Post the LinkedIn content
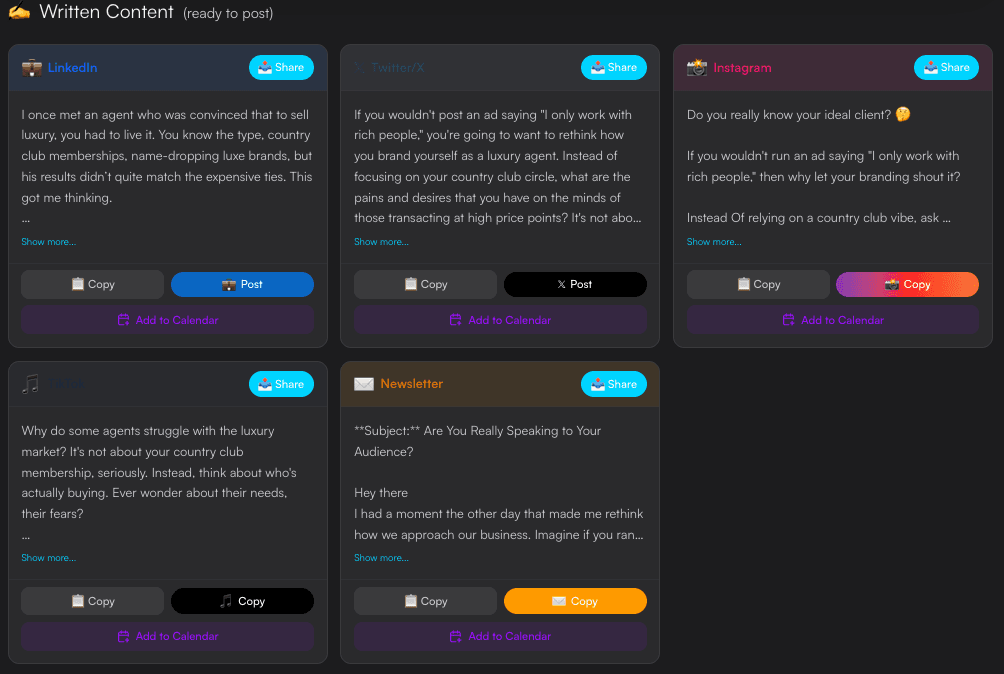Viewport: 1004px width, 674px height. click(242, 284)
